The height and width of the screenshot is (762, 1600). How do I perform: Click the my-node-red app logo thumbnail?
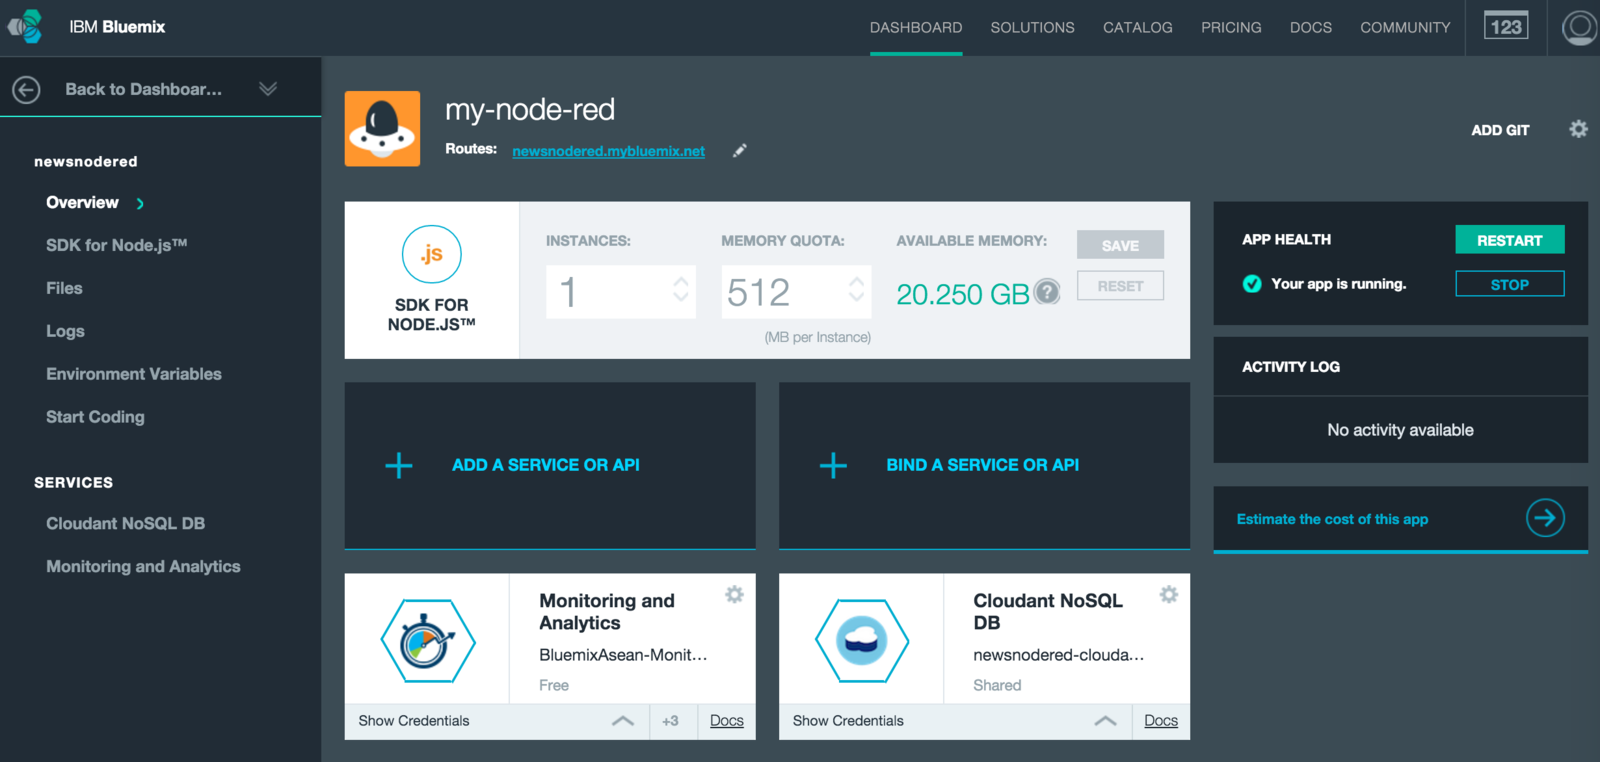(382, 128)
